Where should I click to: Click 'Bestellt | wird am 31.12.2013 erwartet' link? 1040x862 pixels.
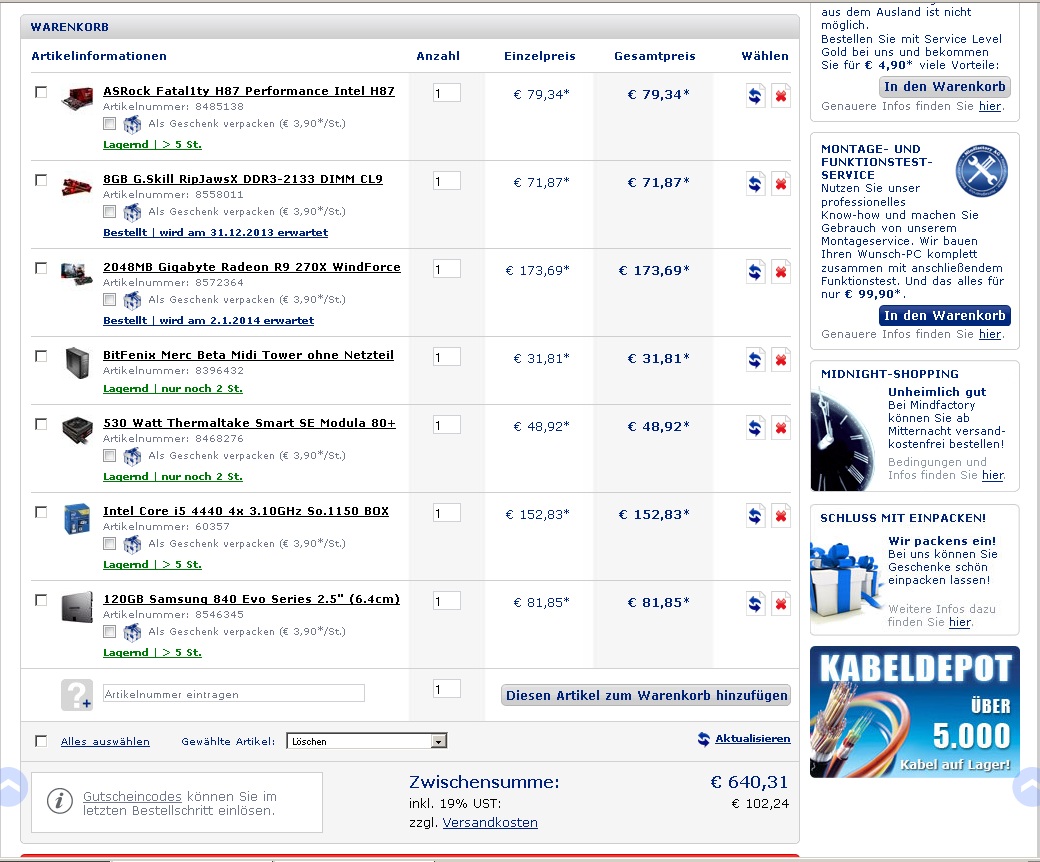(x=216, y=233)
